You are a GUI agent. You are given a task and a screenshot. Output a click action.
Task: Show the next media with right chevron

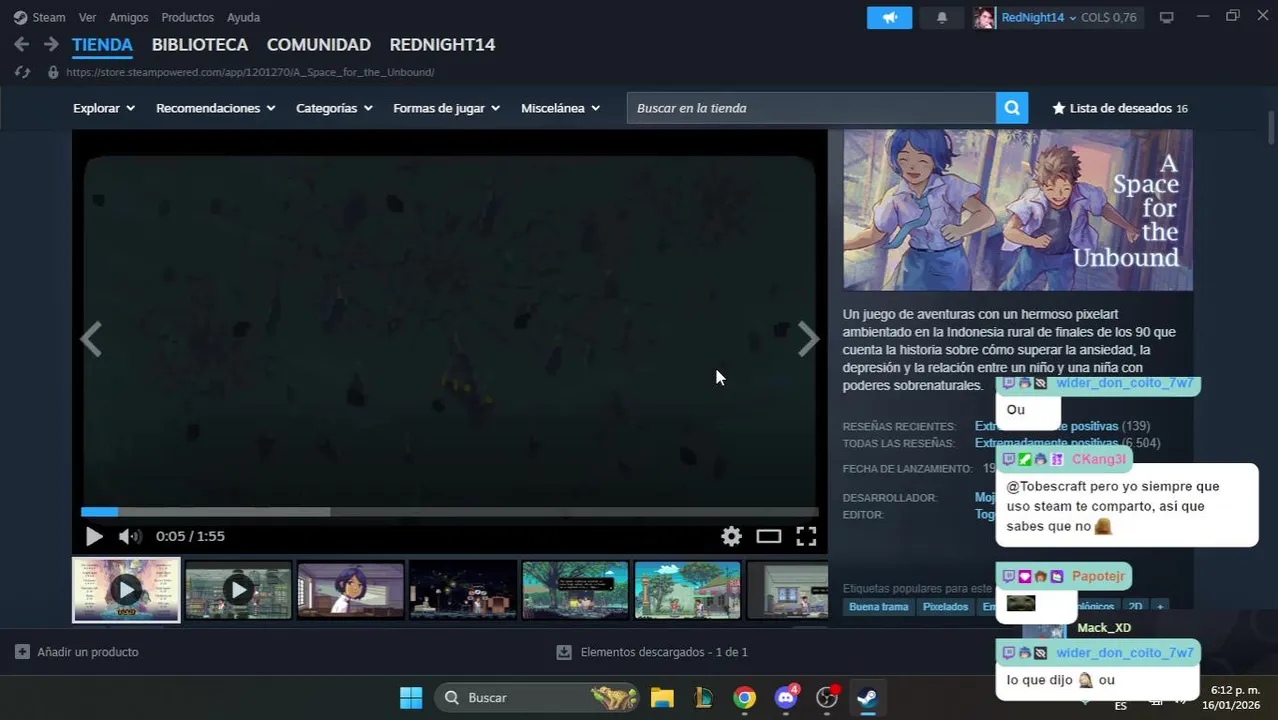(808, 339)
